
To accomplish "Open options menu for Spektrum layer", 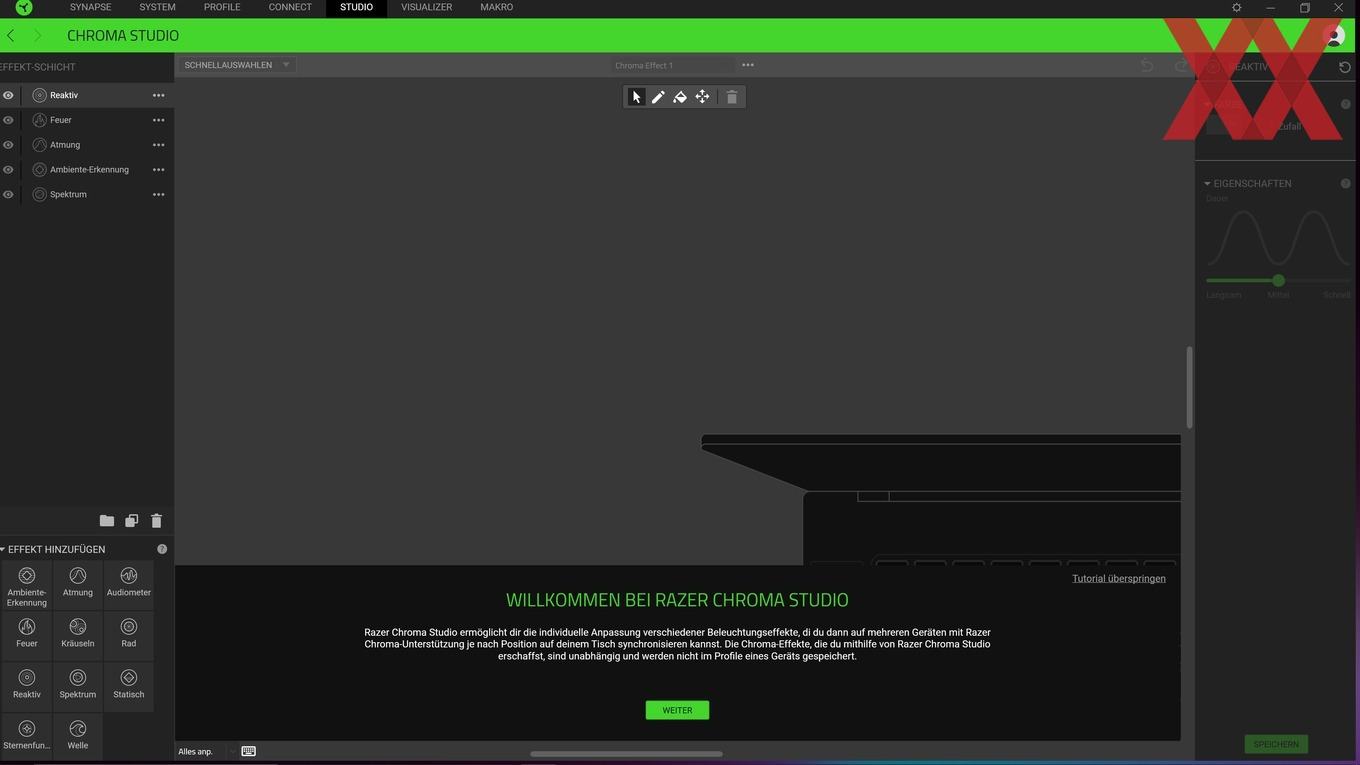I will 158,194.
